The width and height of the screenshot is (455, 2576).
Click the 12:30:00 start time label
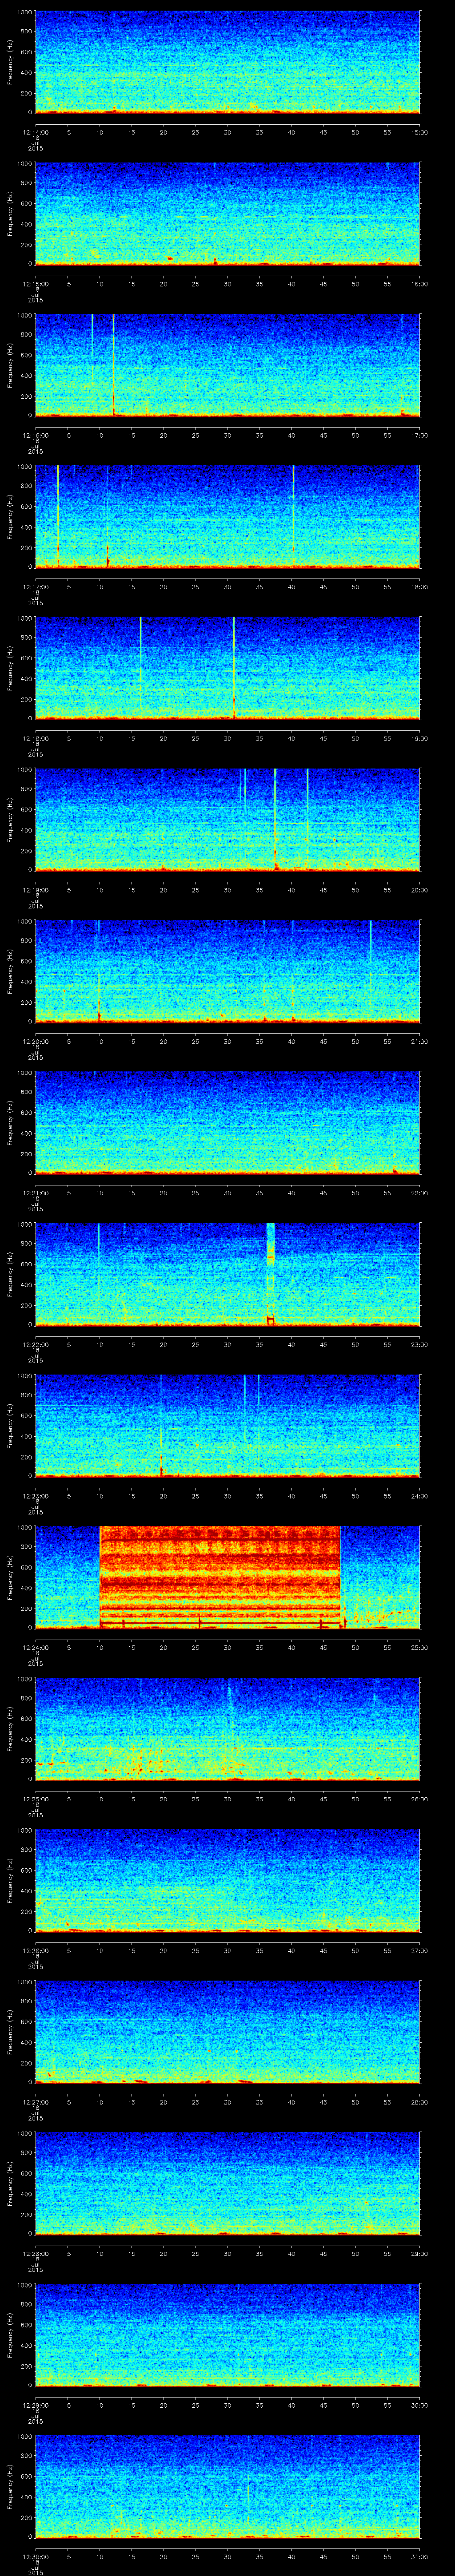point(35,2556)
